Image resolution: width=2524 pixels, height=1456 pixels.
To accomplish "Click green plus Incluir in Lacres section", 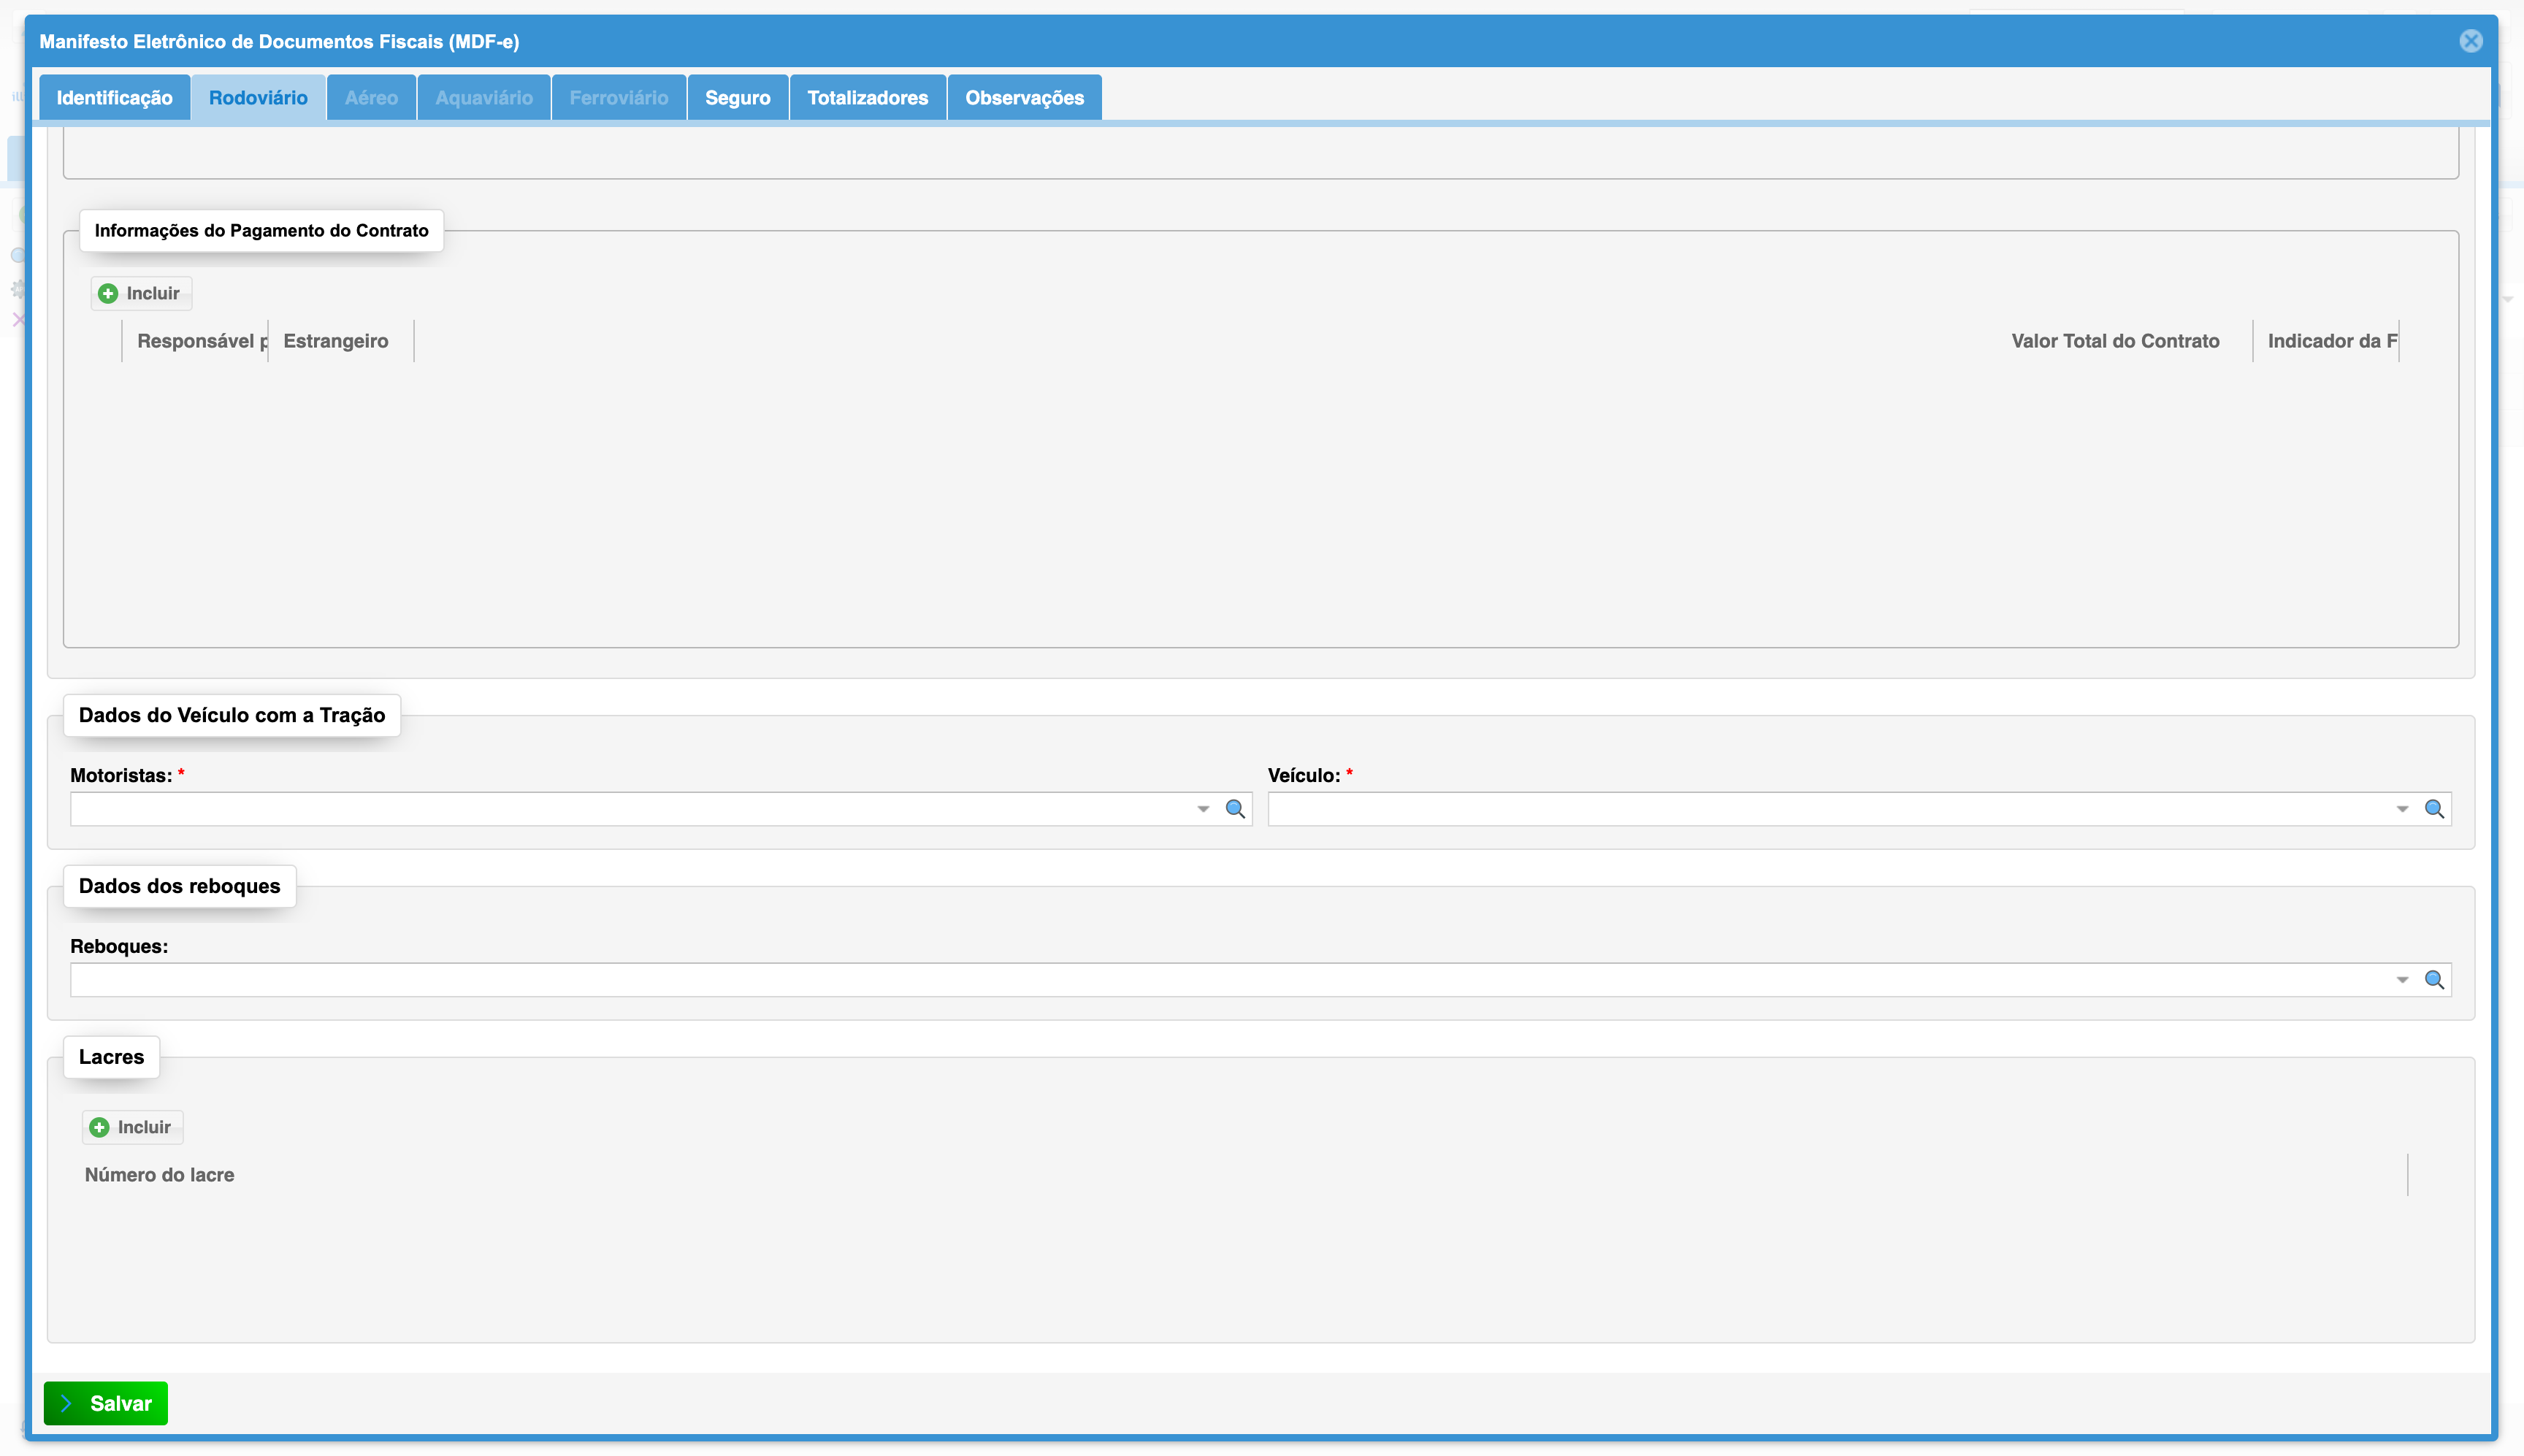I will point(132,1127).
